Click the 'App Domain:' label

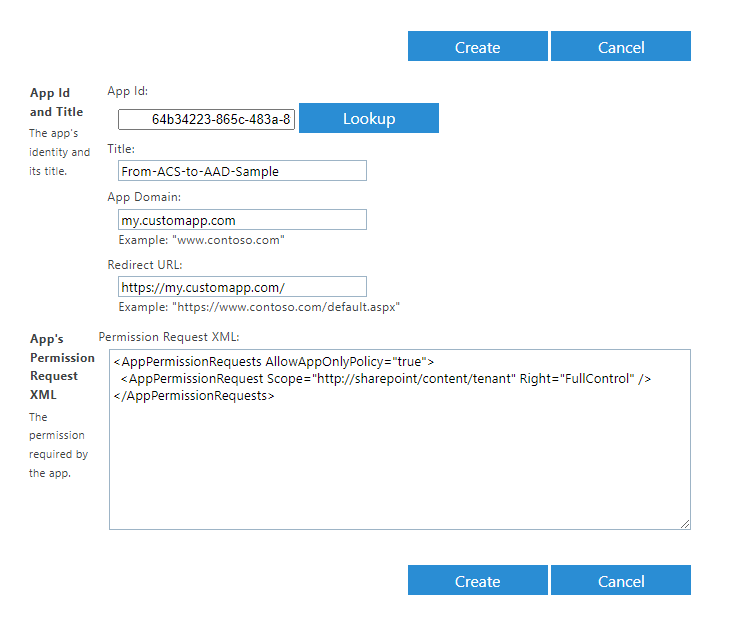(x=144, y=197)
